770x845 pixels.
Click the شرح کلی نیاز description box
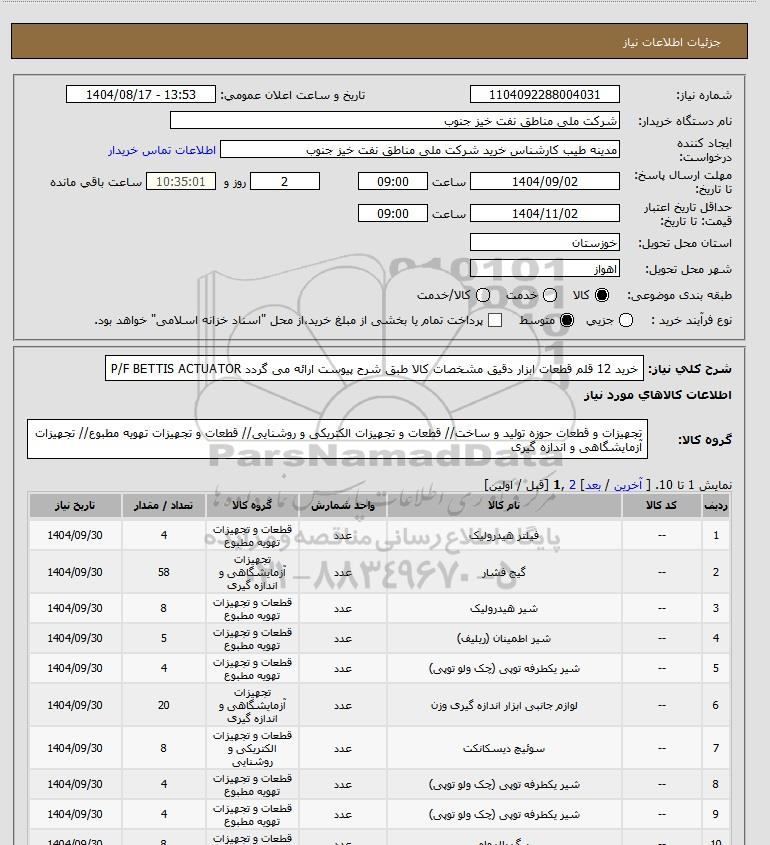click(x=374, y=369)
